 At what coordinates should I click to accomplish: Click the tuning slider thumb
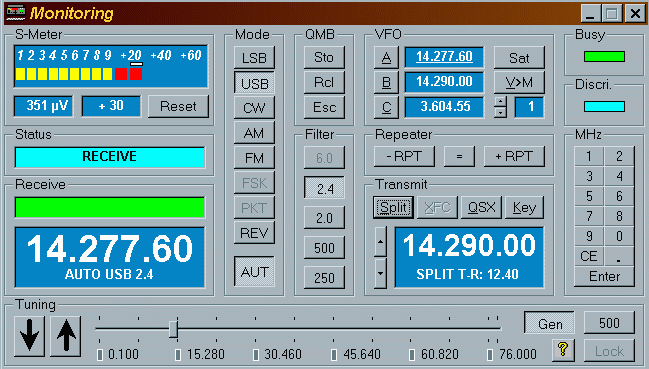tap(174, 329)
